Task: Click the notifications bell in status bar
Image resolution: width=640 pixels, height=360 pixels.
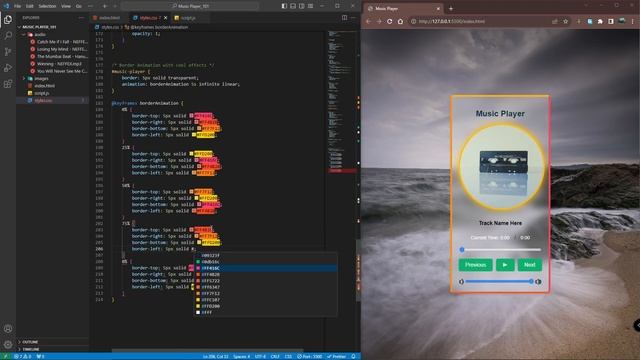Action: [353, 356]
